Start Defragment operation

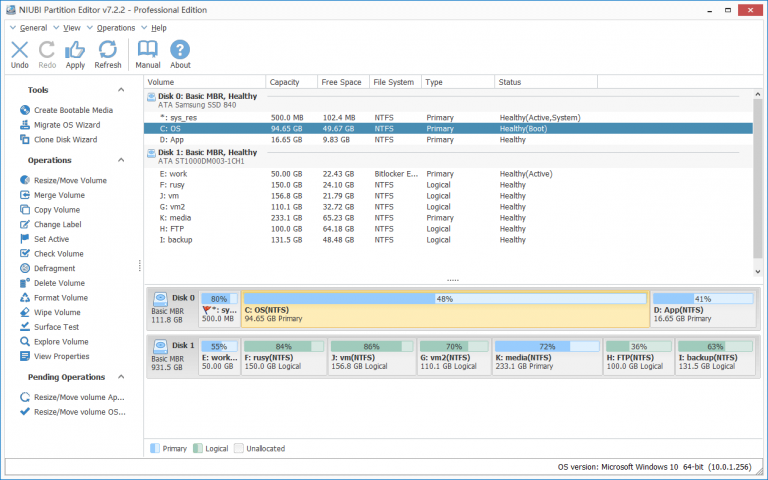[x=48, y=268]
